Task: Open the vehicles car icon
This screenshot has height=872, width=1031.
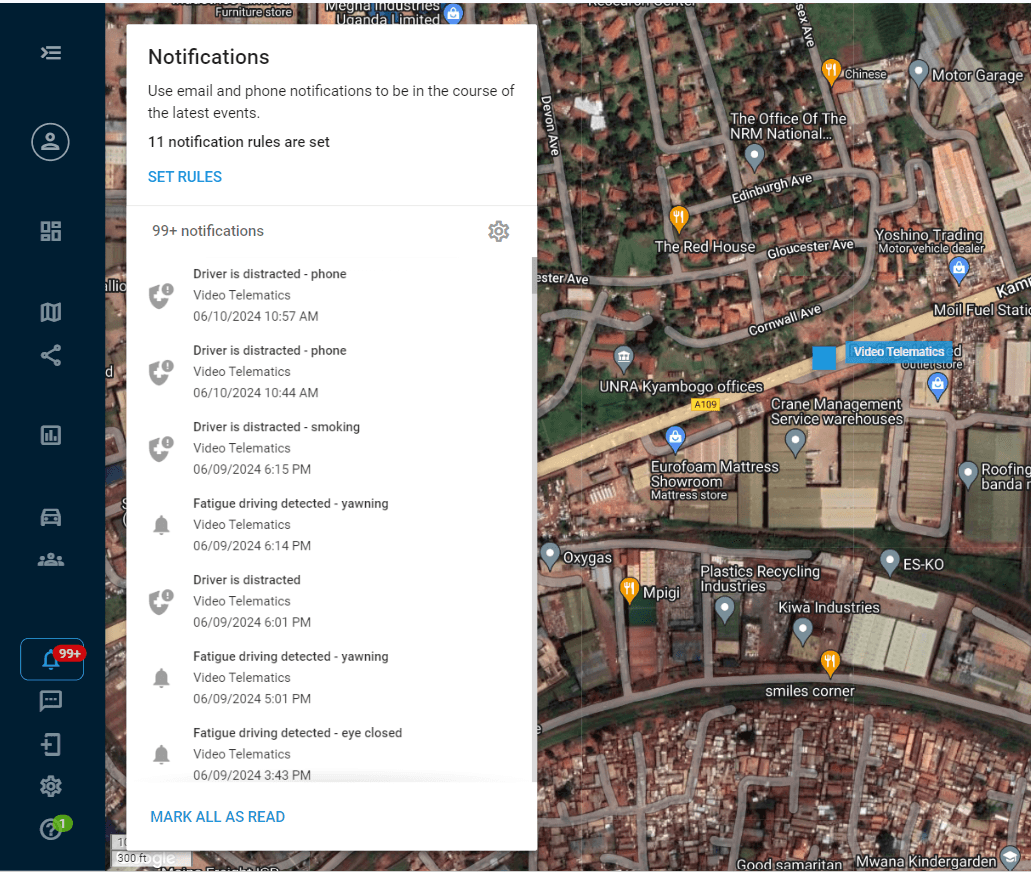Action: (x=51, y=517)
